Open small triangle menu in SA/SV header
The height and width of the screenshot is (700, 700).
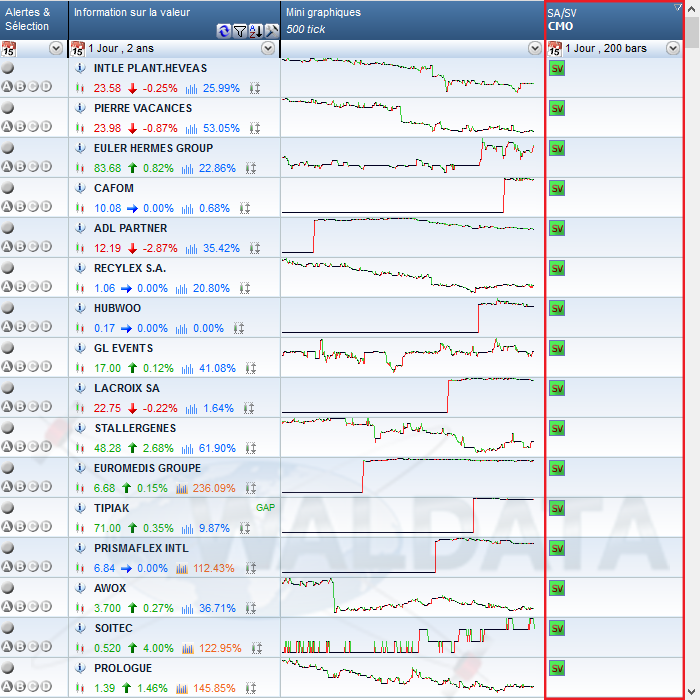pos(678,7)
